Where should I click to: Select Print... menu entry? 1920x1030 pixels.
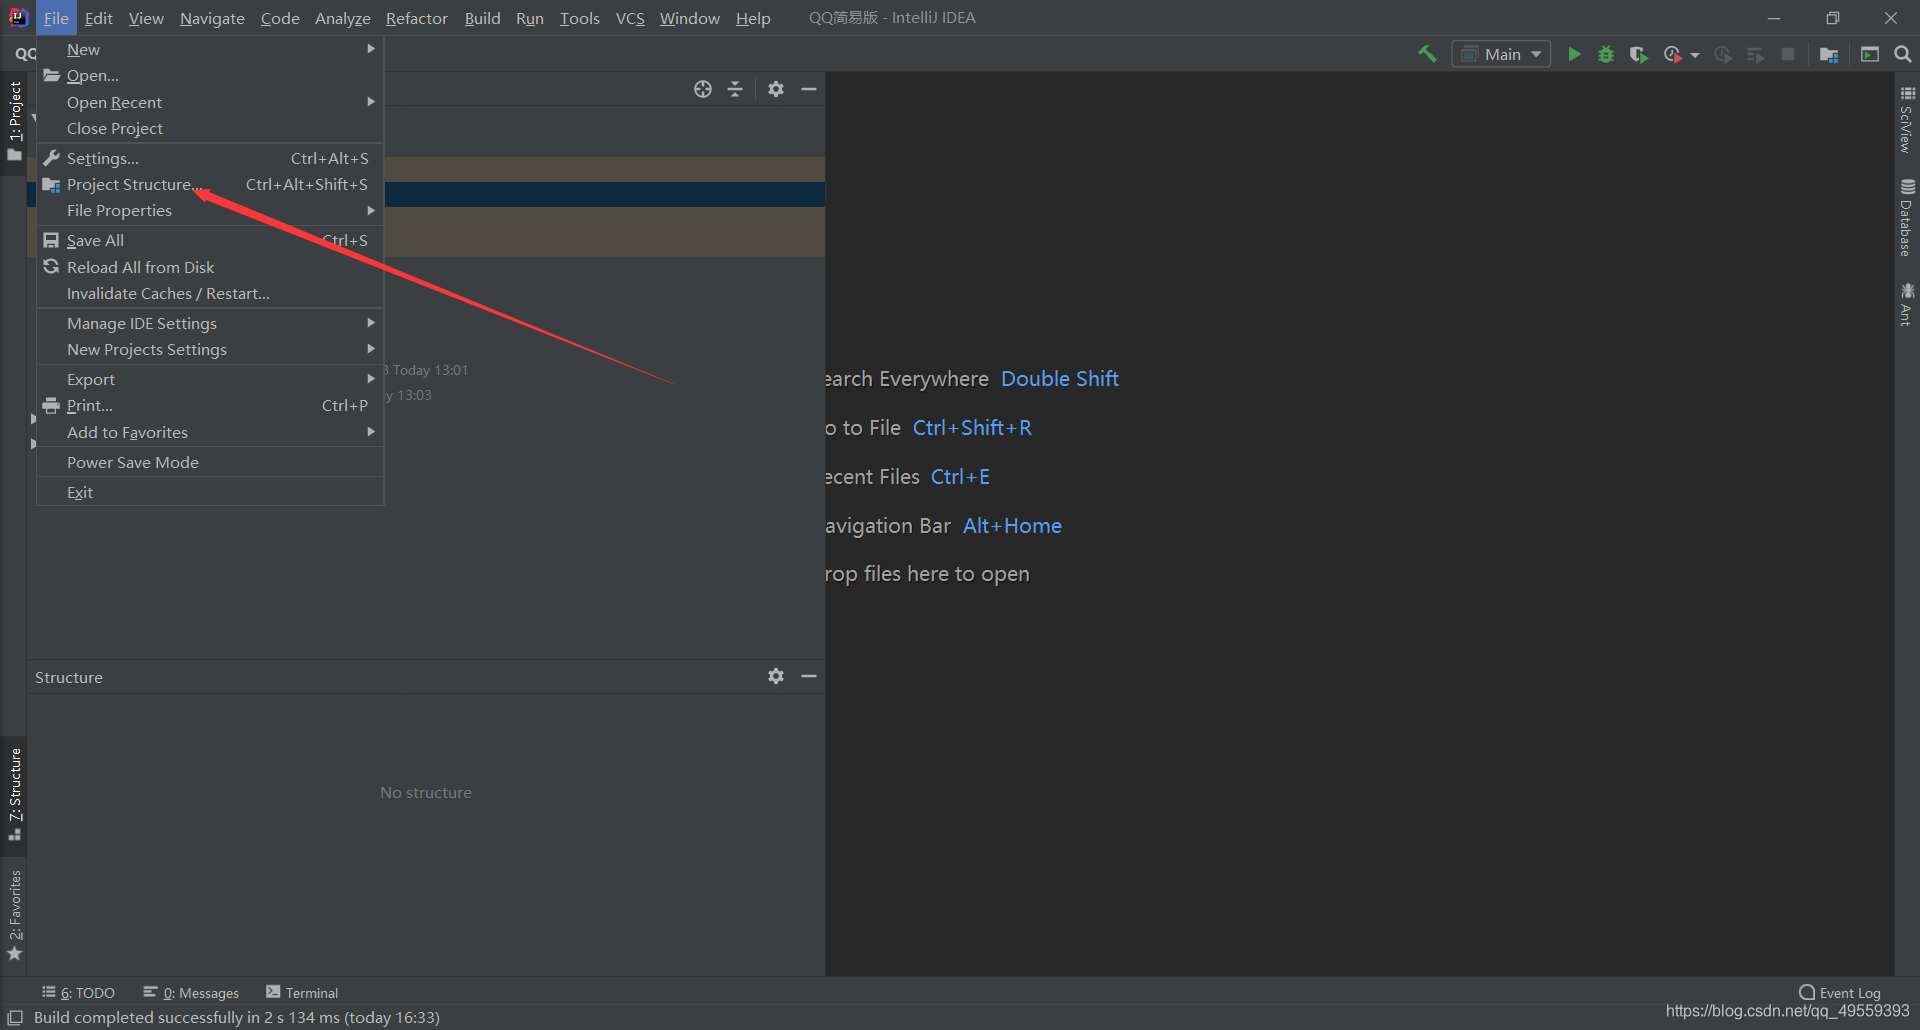210,405
